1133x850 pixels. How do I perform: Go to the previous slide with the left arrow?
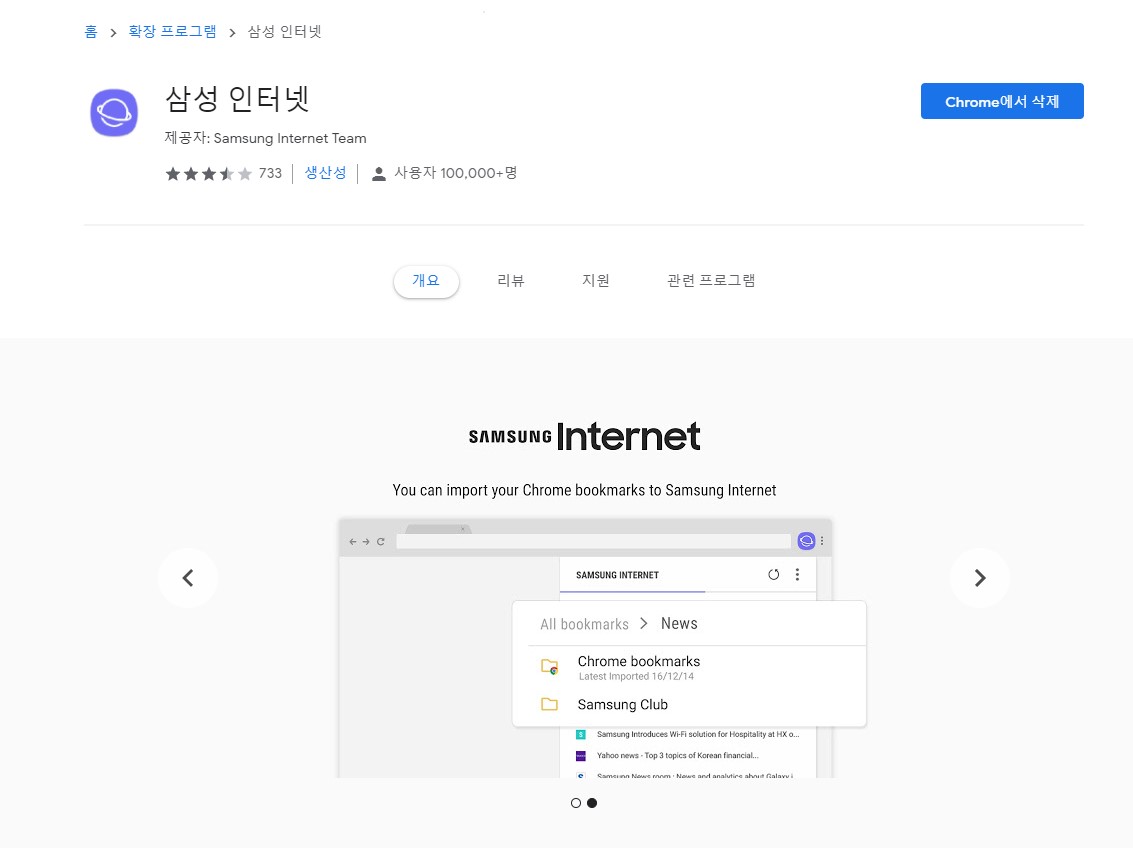(x=188, y=578)
